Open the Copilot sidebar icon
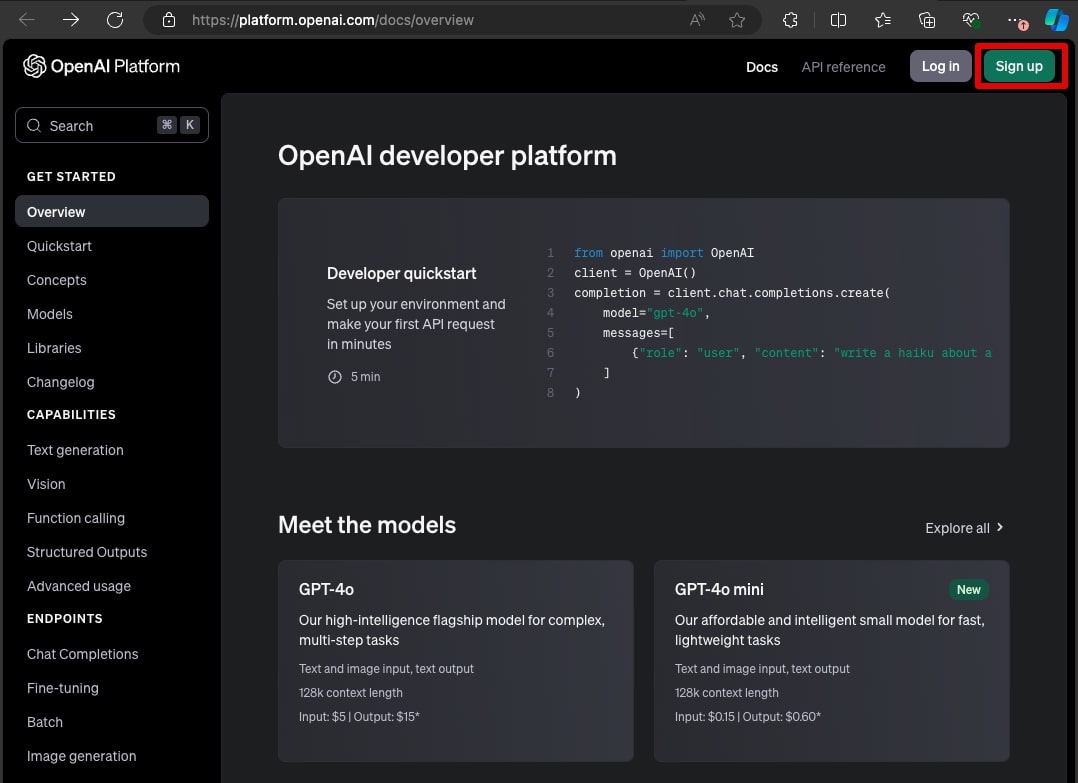 [x=1057, y=20]
